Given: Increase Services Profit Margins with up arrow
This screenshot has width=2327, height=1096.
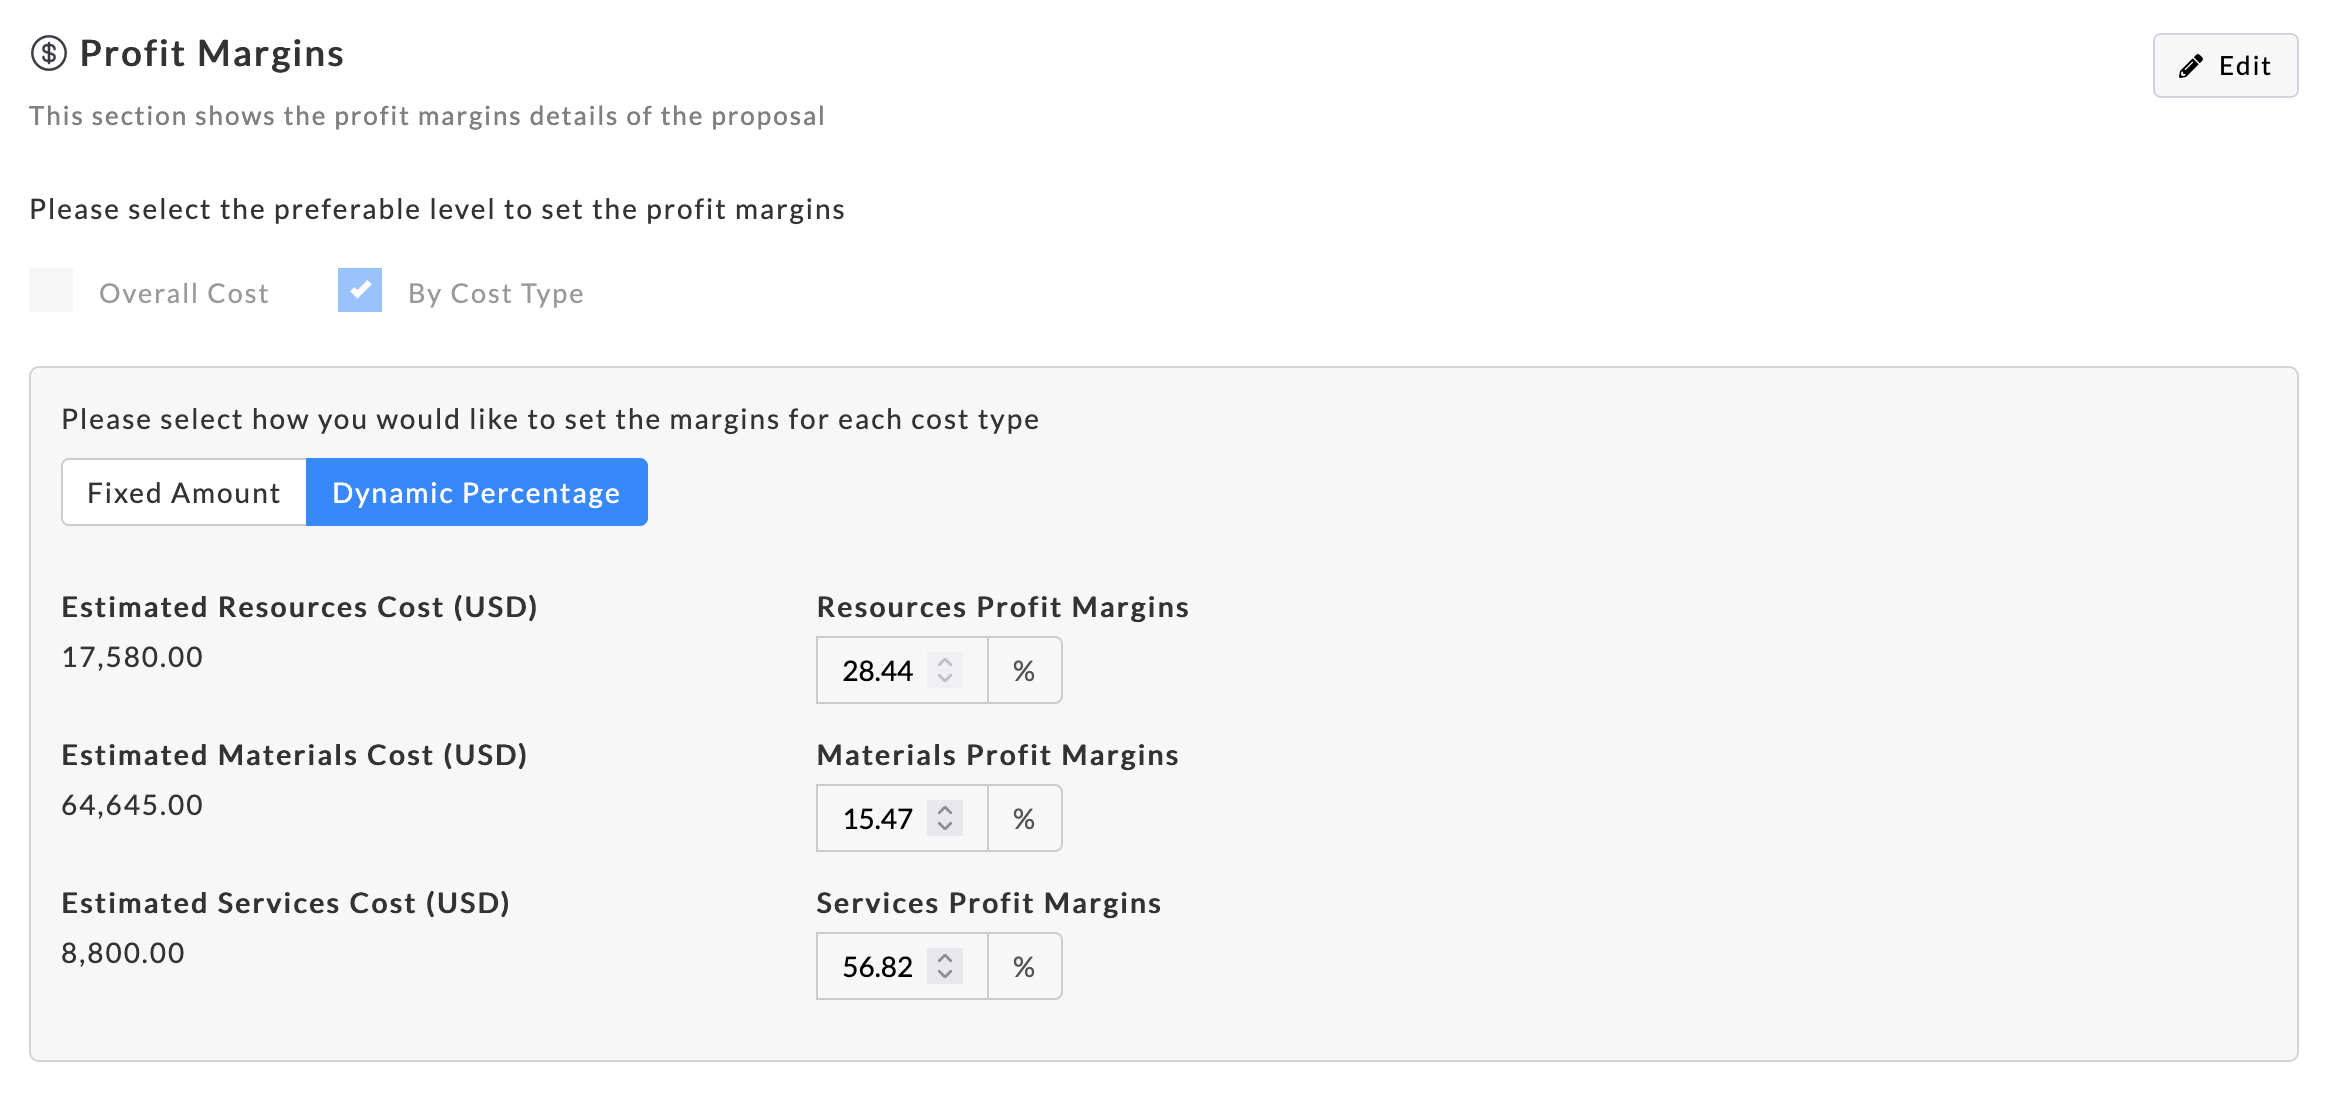Looking at the screenshot, I should pos(945,957).
